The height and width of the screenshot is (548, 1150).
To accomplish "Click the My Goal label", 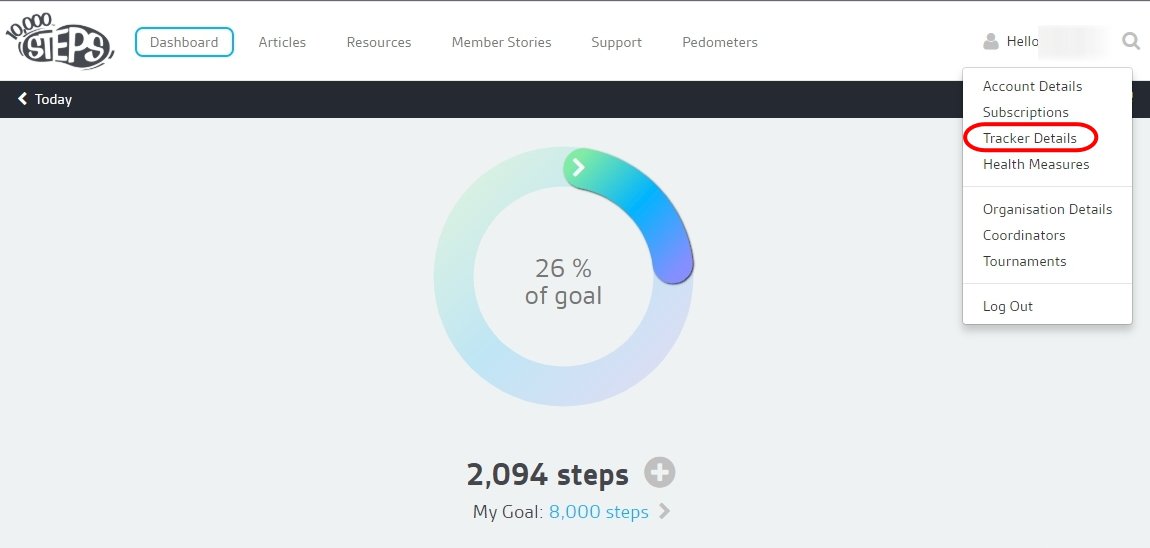I will (508, 512).
